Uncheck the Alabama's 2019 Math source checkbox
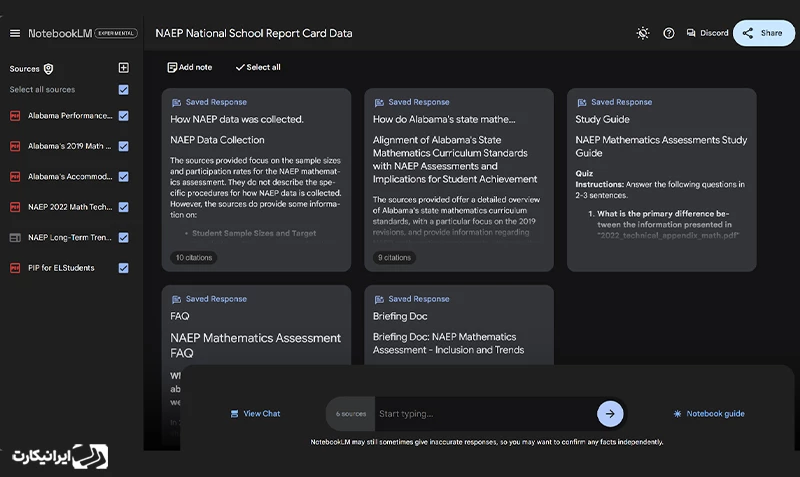Image resolution: width=800 pixels, height=477 pixels. coord(123,146)
